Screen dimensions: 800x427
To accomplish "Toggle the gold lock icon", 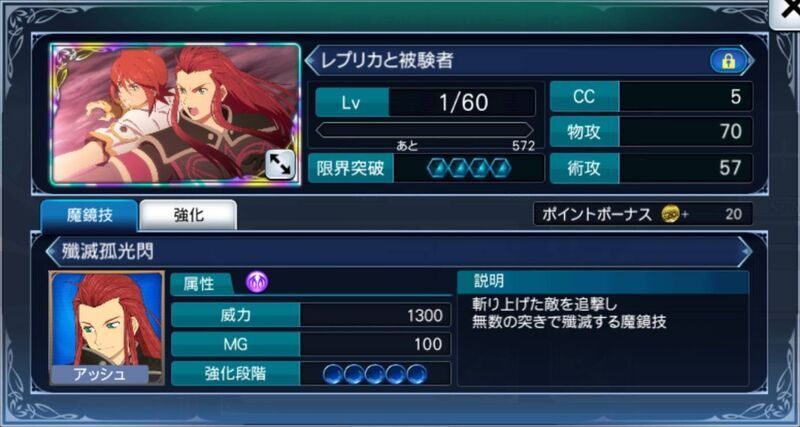I will pyautogui.click(x=728, y=61).
